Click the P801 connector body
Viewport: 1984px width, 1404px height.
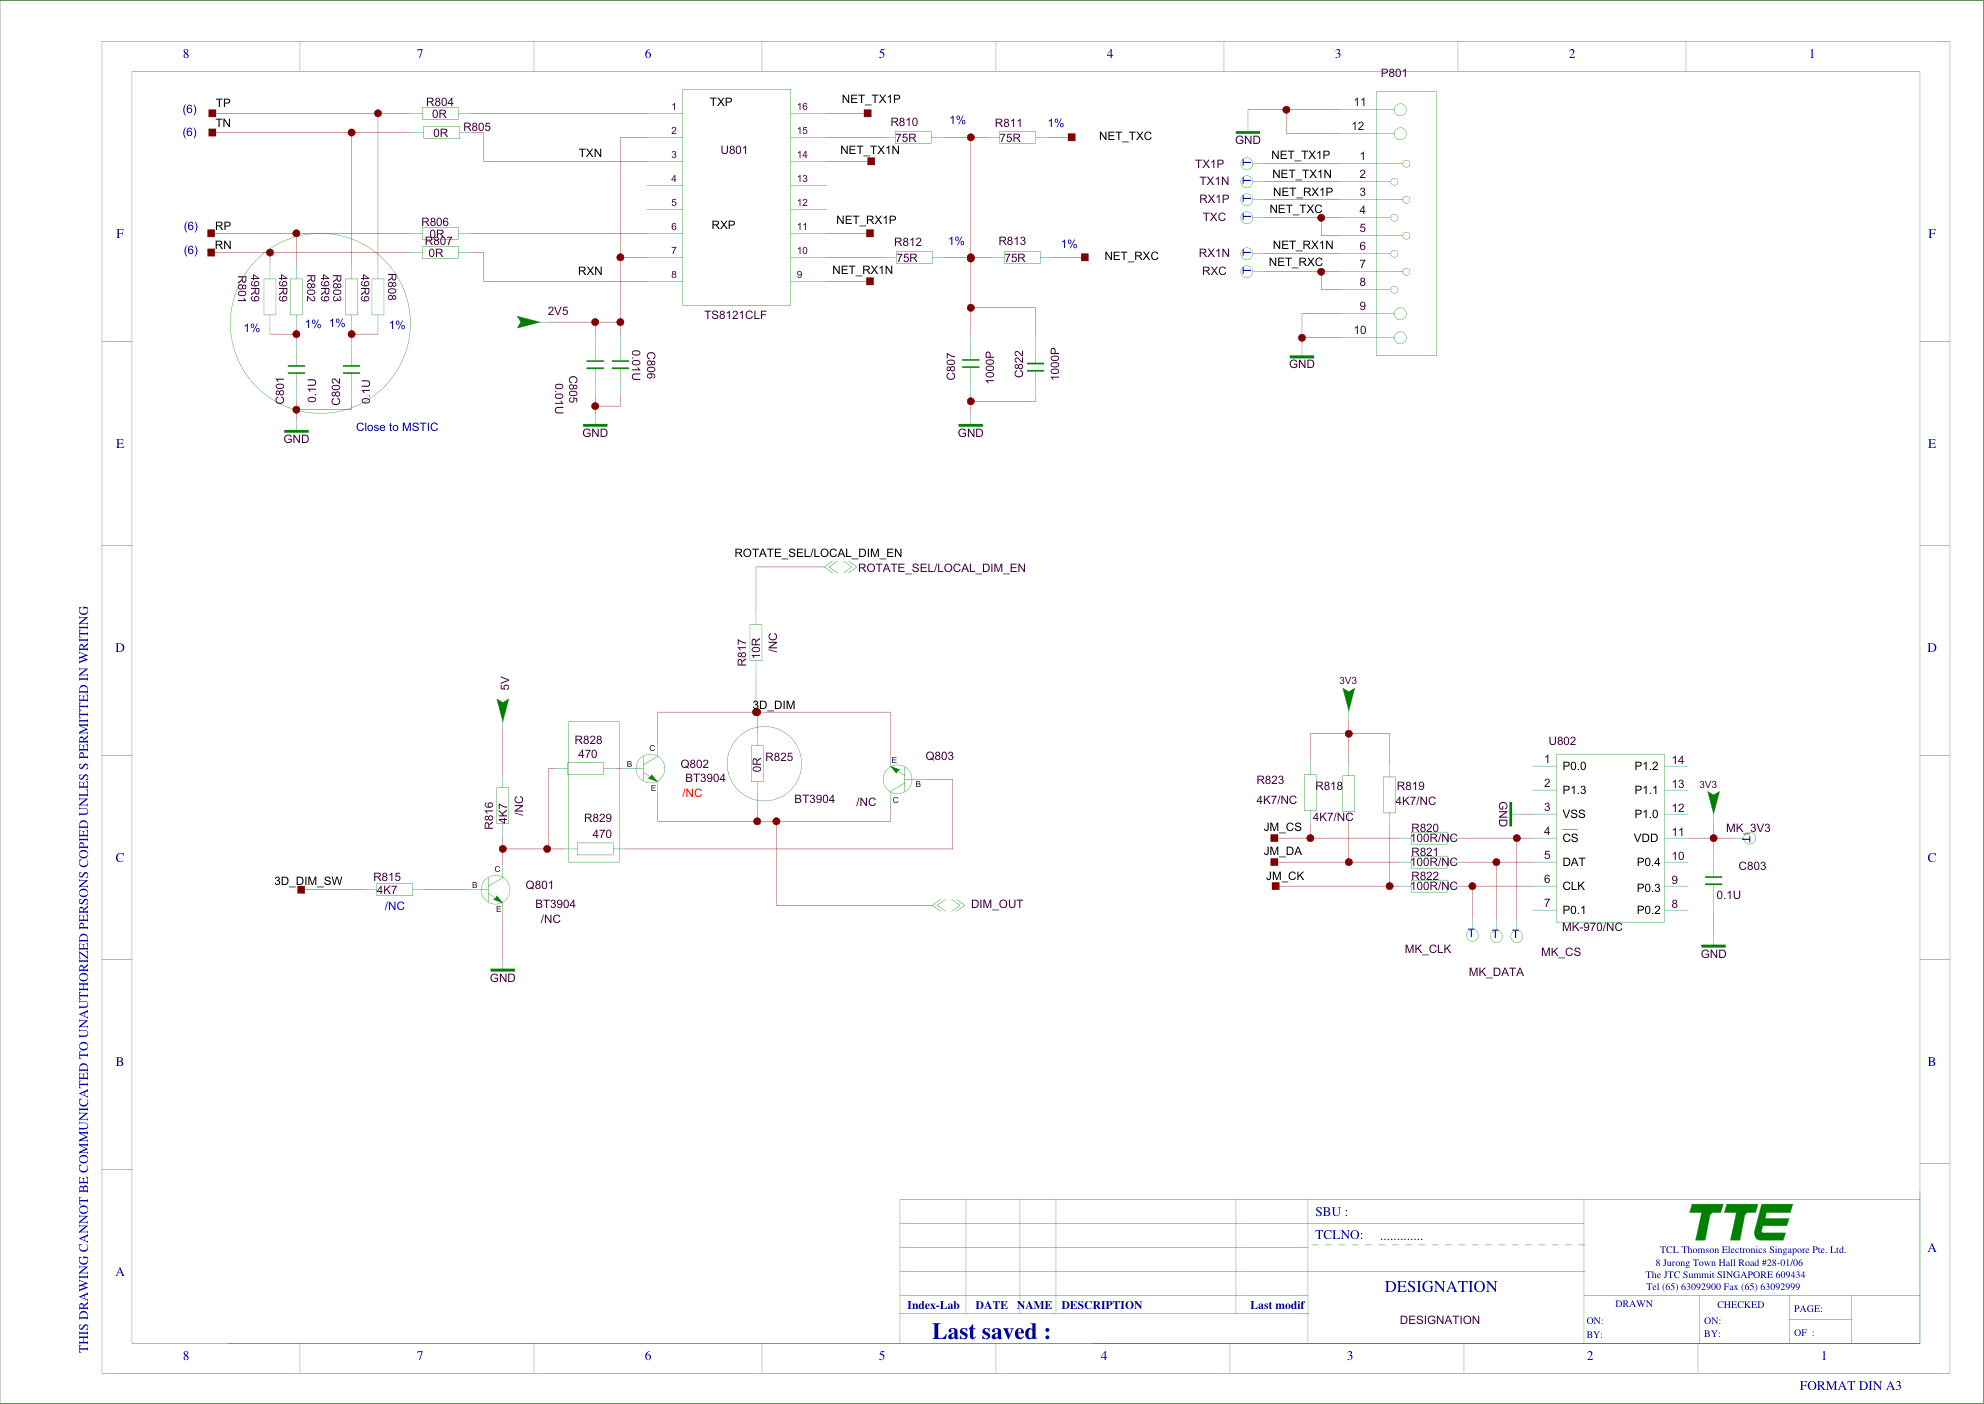click(x=1406, y=223)
